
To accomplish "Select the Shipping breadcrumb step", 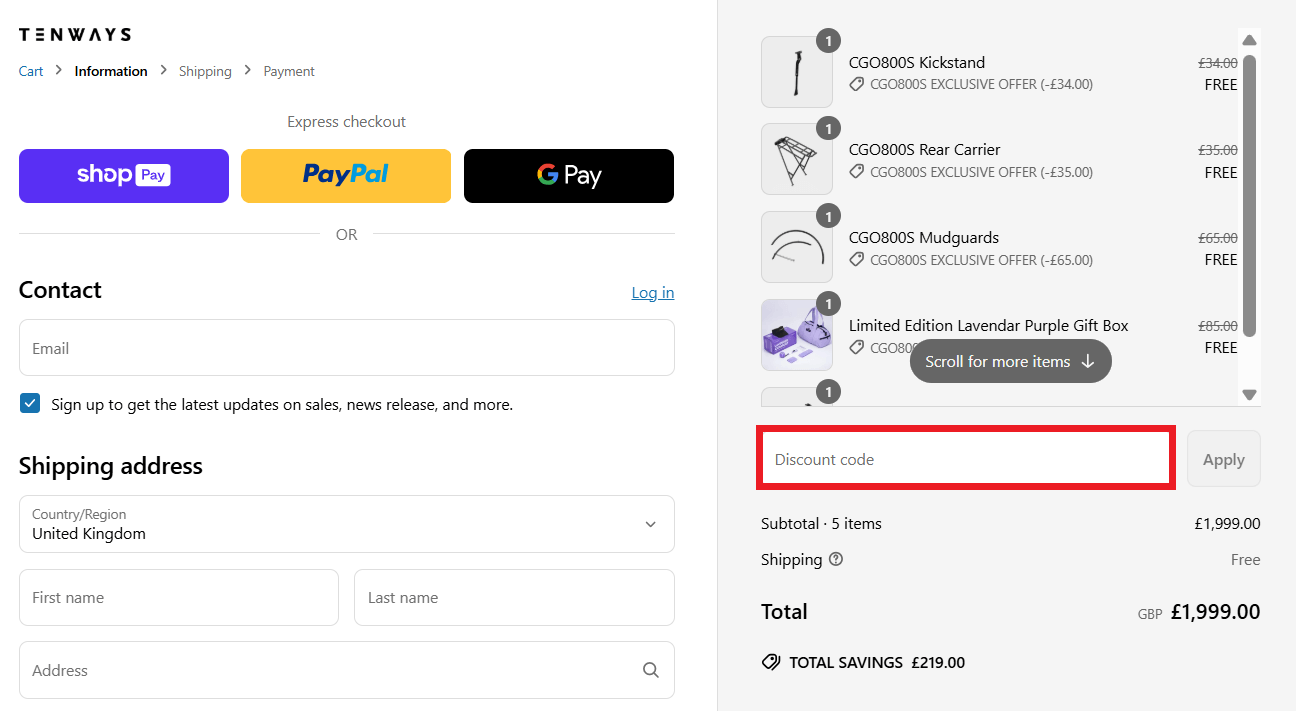I will coord(205,71).
